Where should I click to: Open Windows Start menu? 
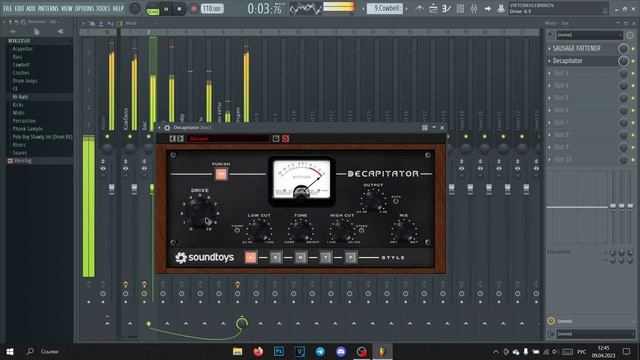(x=10, y=351)
